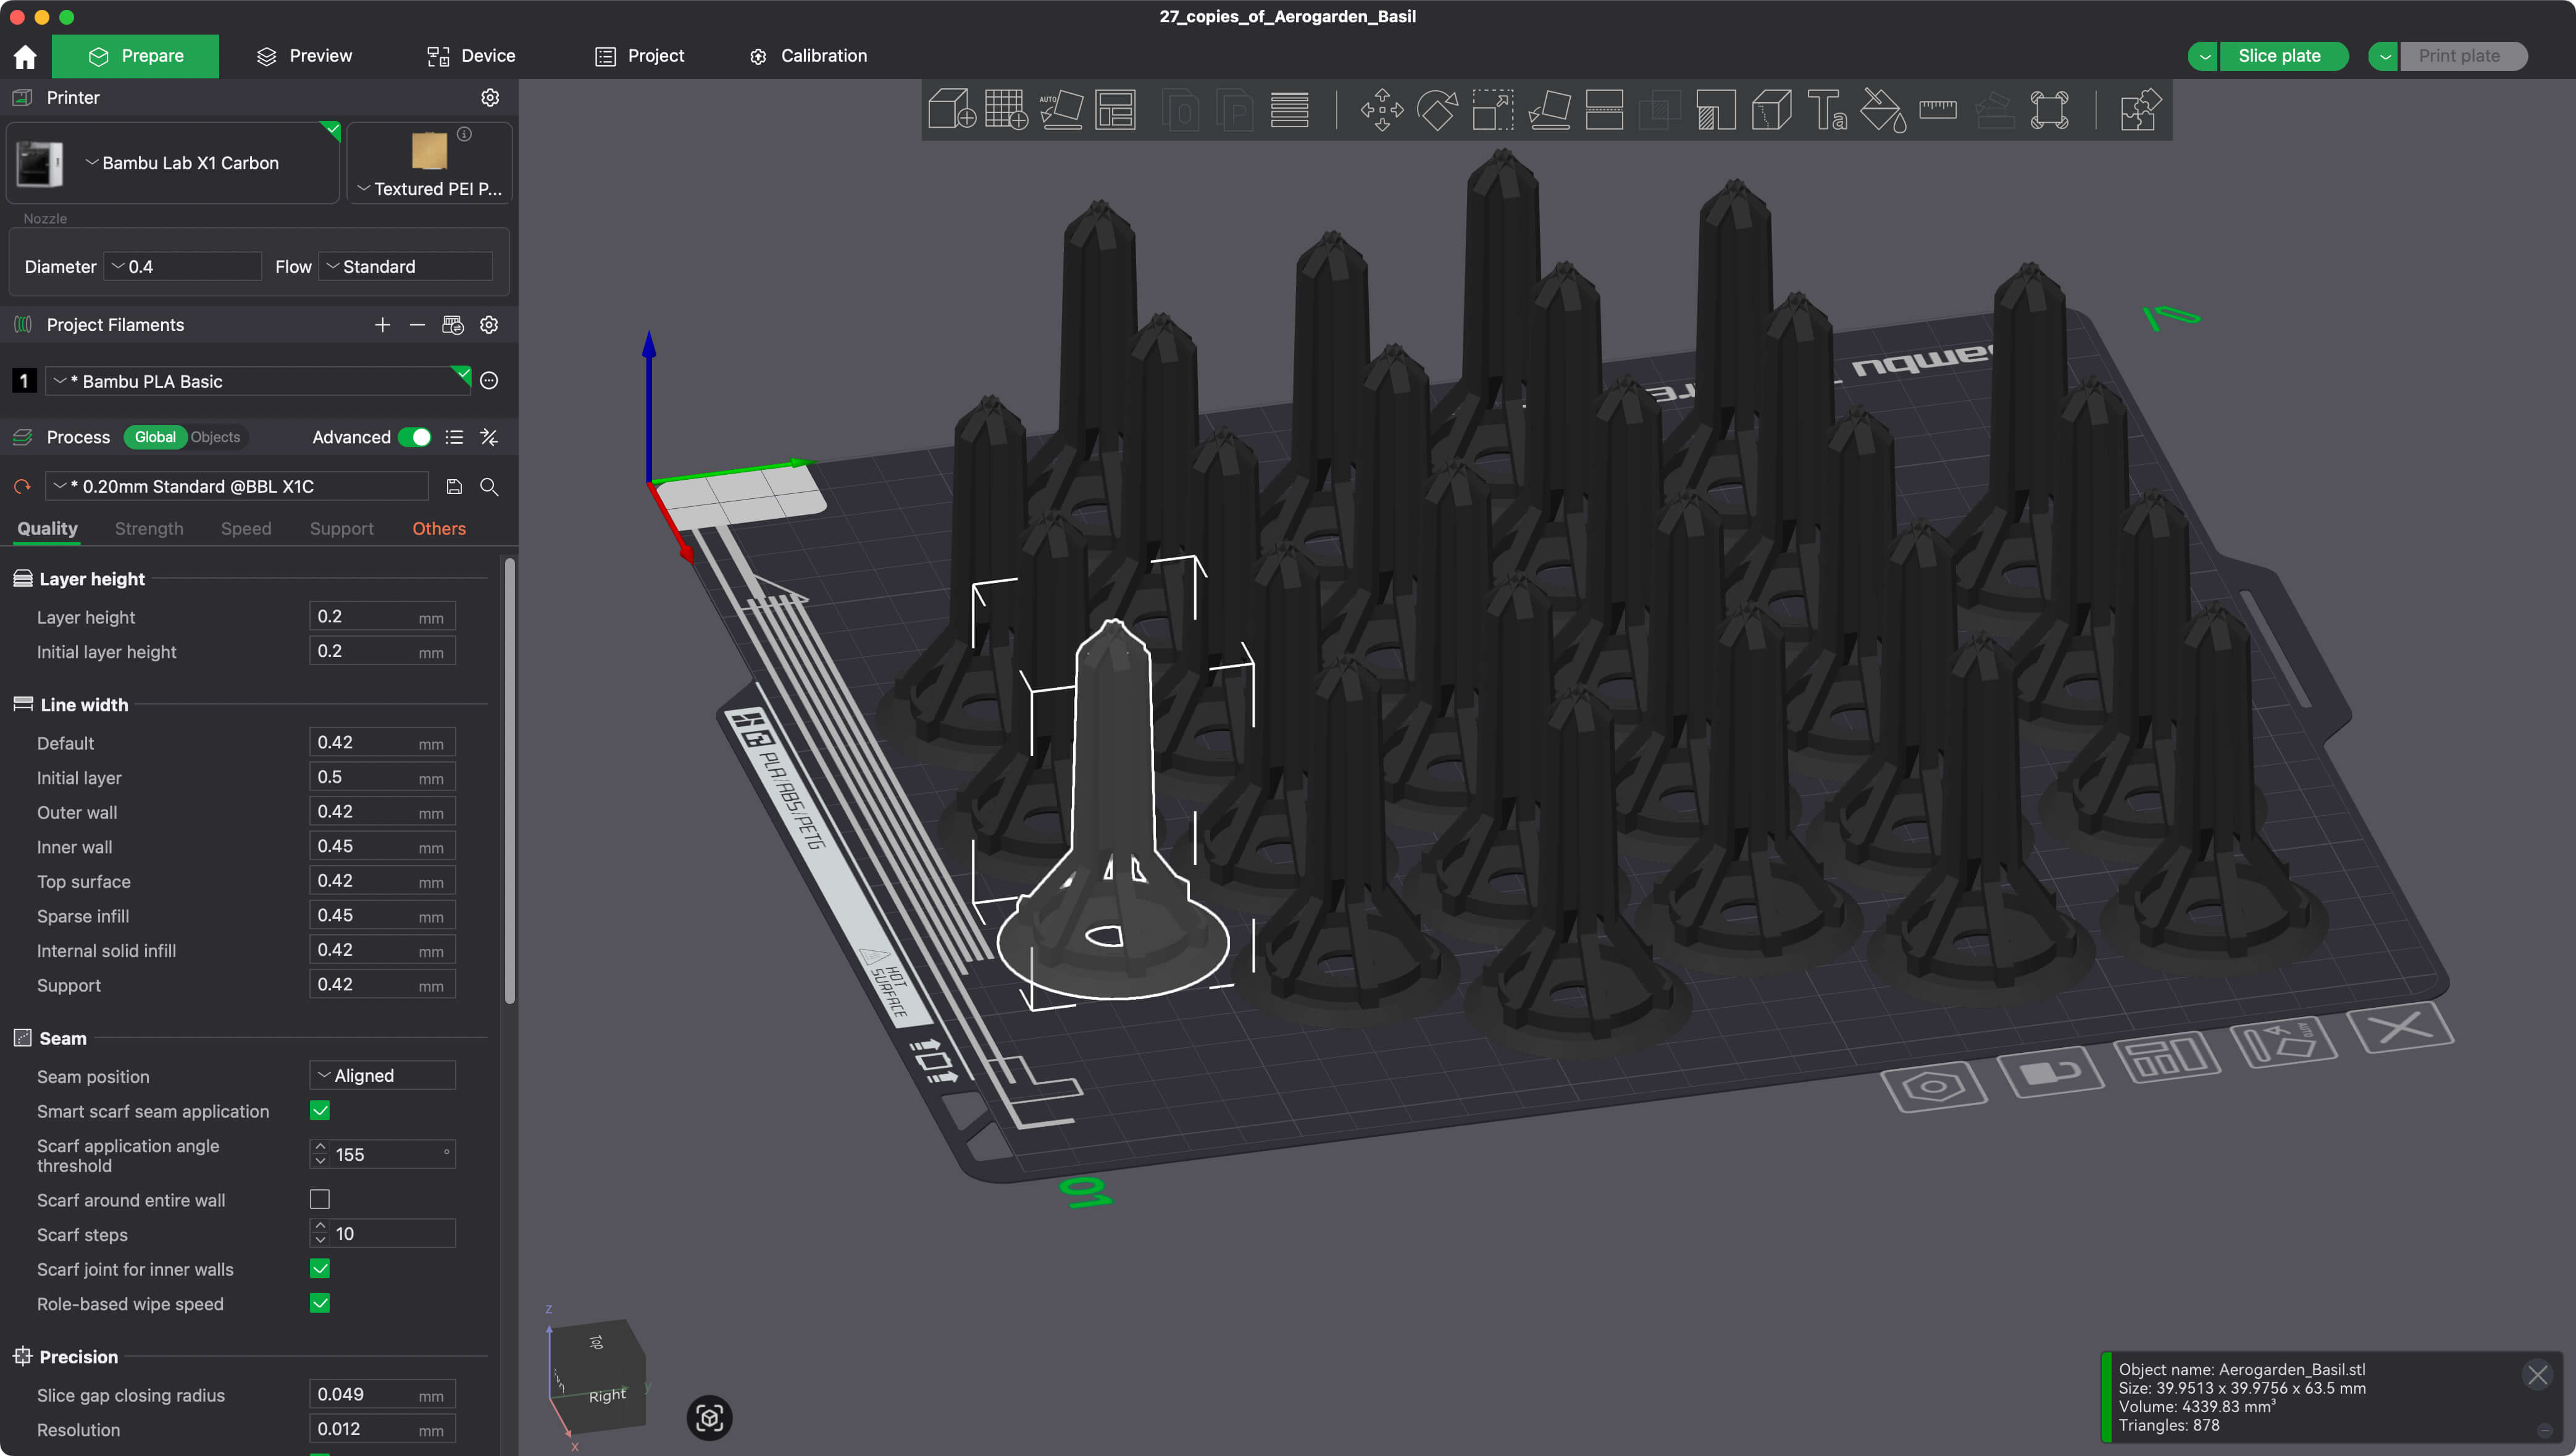2576x1456 pixels.
Task: Decrease the Scarf steps stepper
Action: [320, 1240]
